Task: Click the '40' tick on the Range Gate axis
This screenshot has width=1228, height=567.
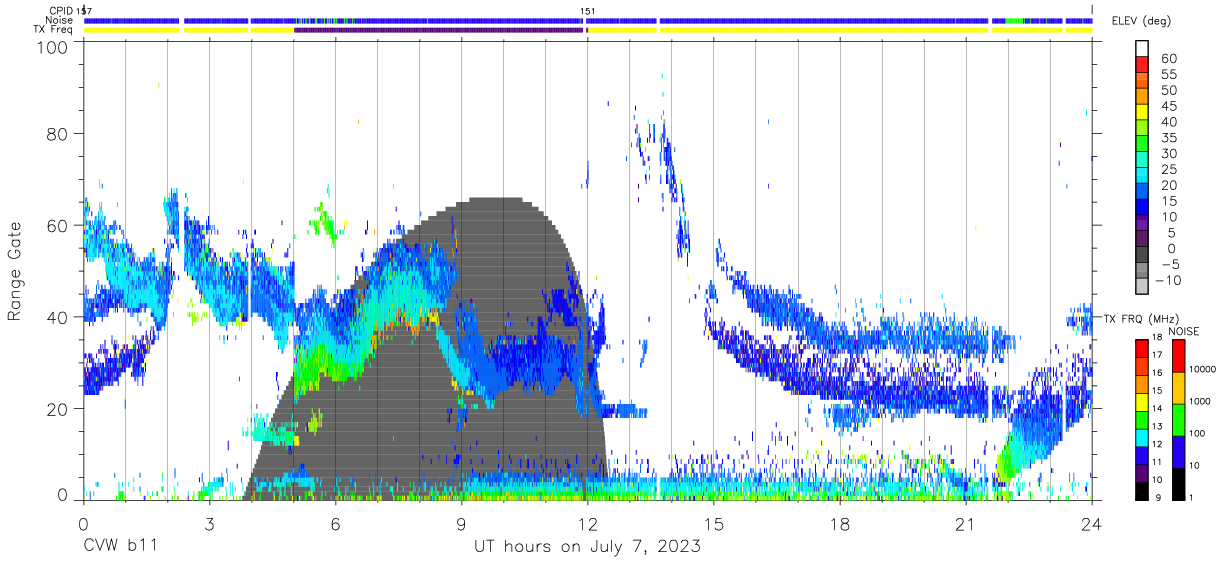Action: point(59,317)
